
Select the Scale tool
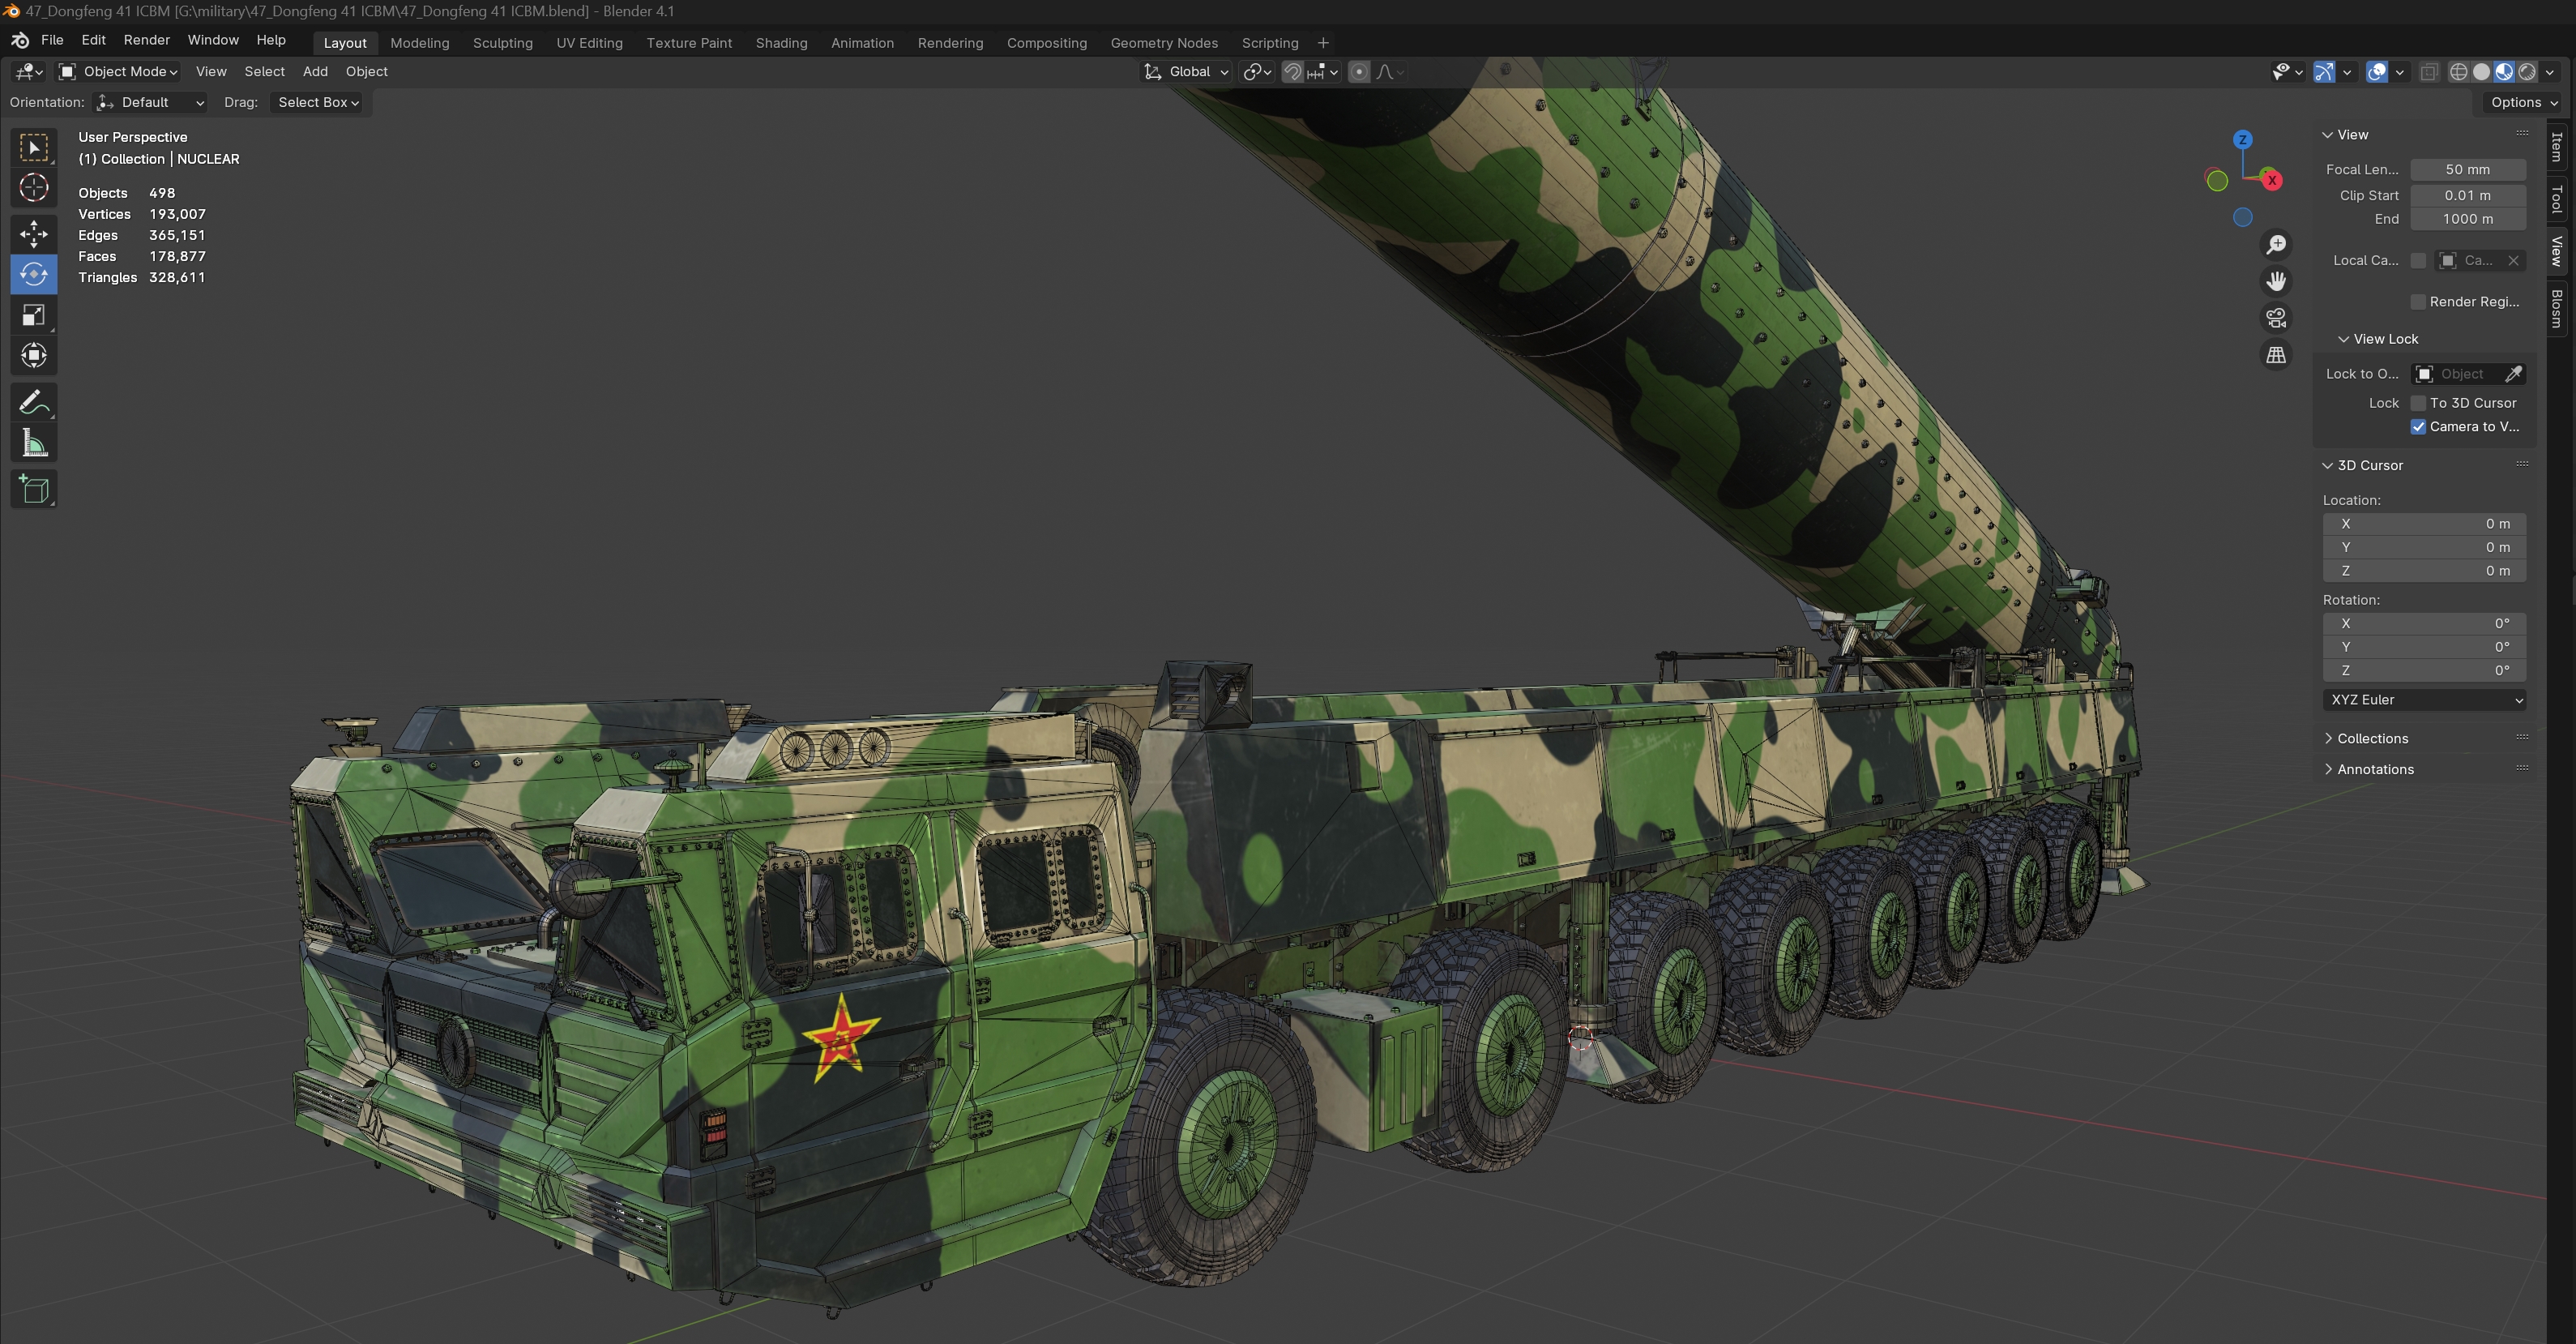[x=34, y=315]
